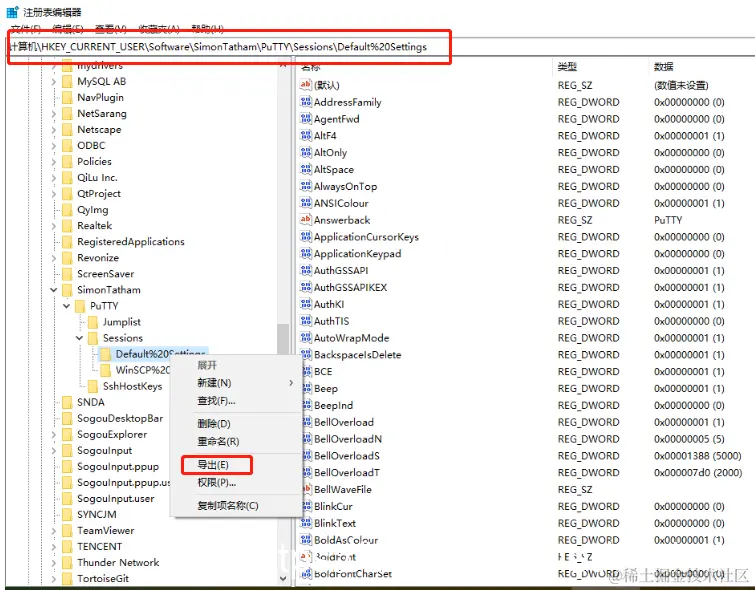Click the TeamViewer folder icon
The width and height of the screenshot is (755, 590).
pos(67,530)
